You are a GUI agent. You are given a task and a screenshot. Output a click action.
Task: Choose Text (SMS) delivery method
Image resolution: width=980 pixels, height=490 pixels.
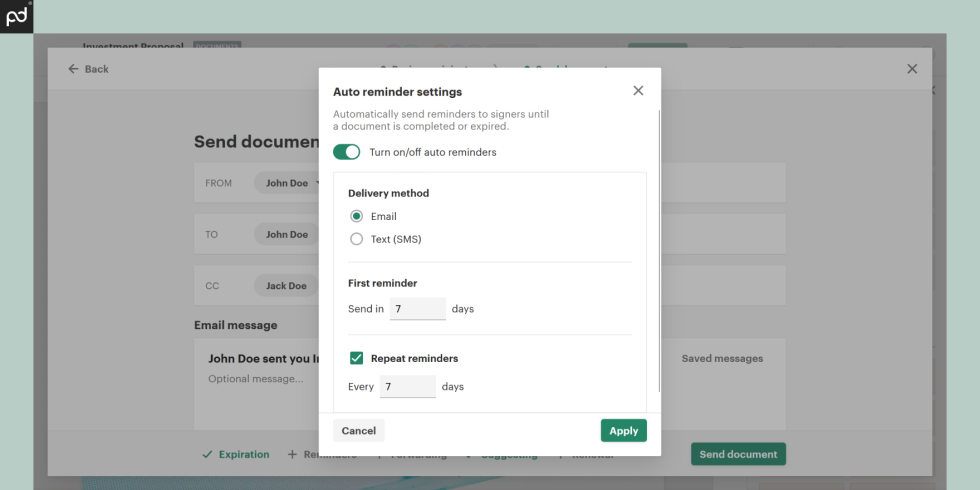click(x=357, y=239)
